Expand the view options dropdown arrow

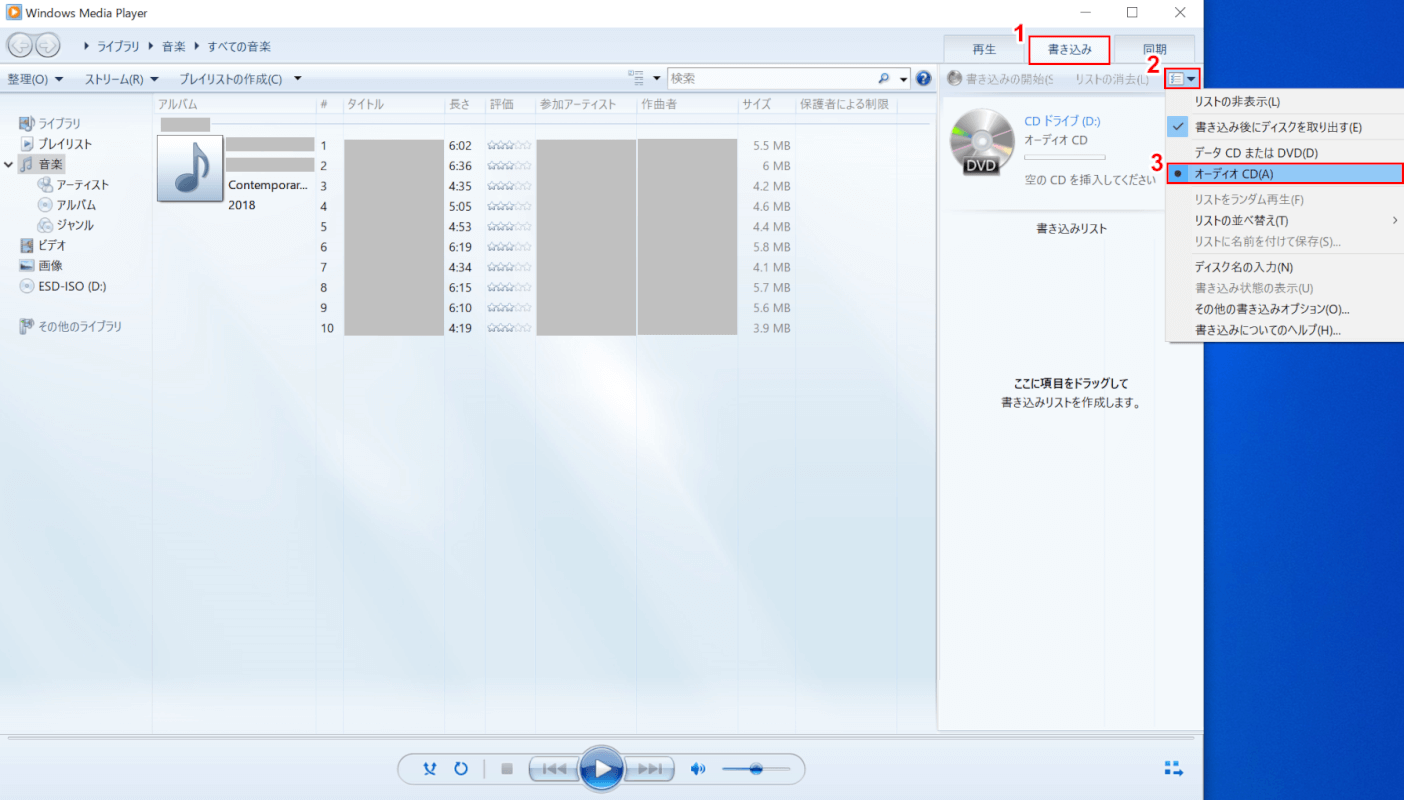[657, 78]
